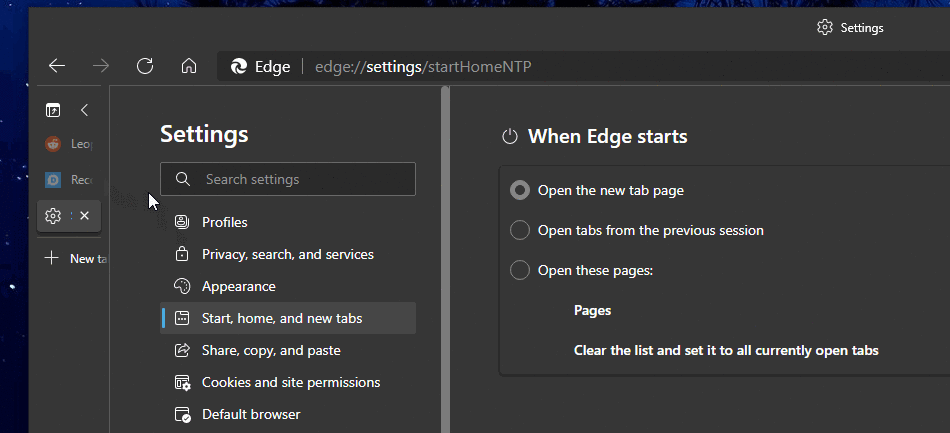The width and height of the screenshot is (950, 433).
Task: Open Profiles settings section
Action: pos(288,222)
